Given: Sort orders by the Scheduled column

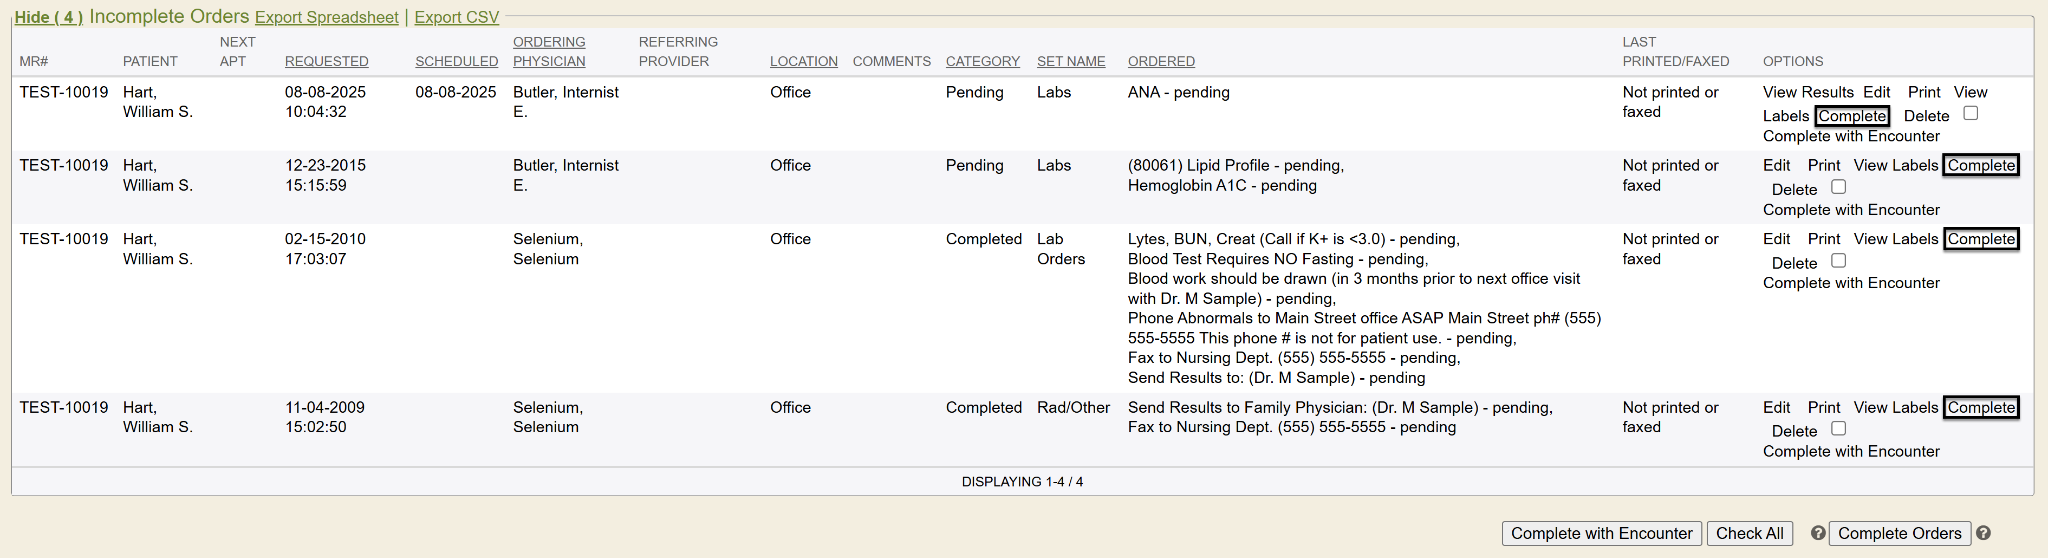Looking at the screenshot, I should click(x=456, y=61).
